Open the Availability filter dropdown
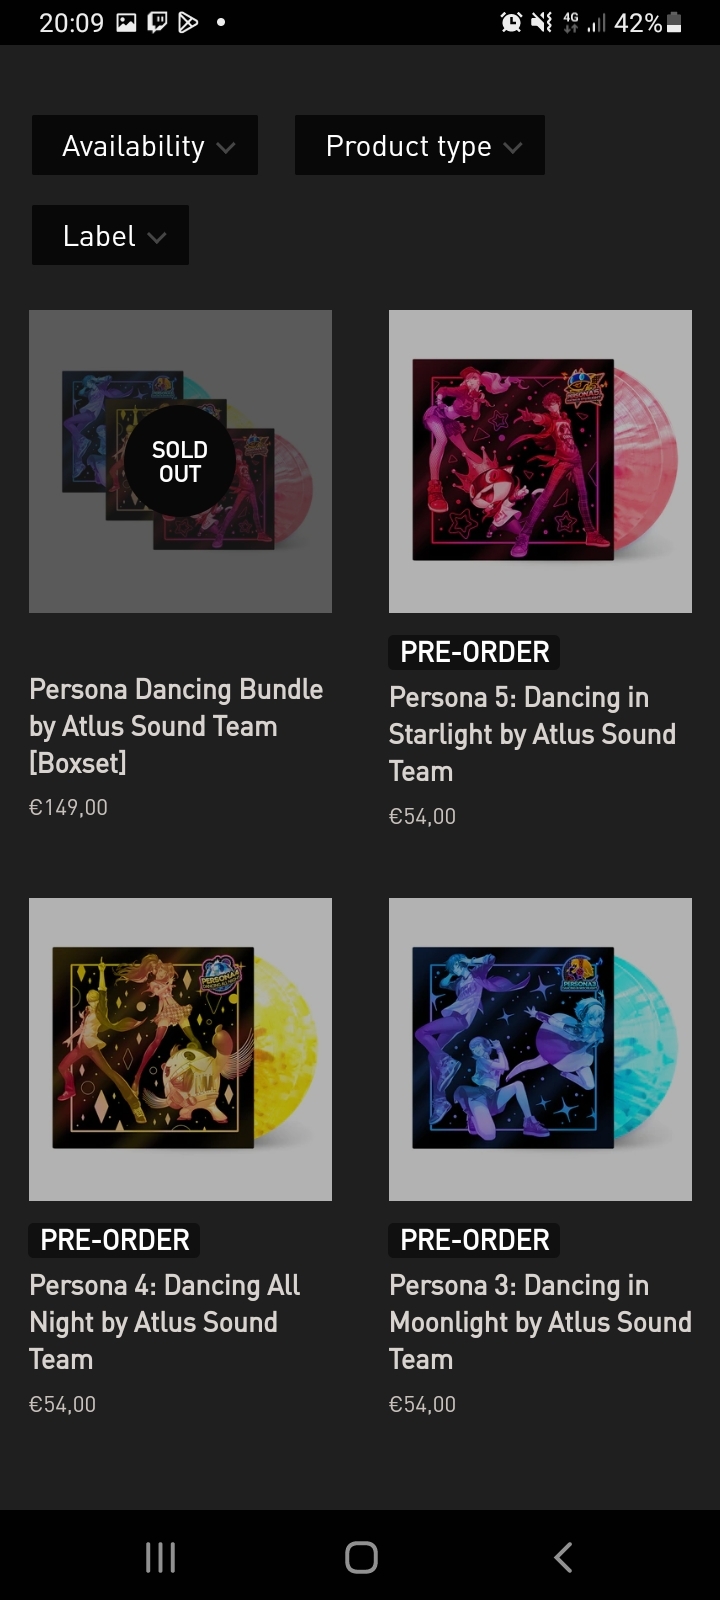This screenshot has height=1600, width=720. (x=145, y=145)
